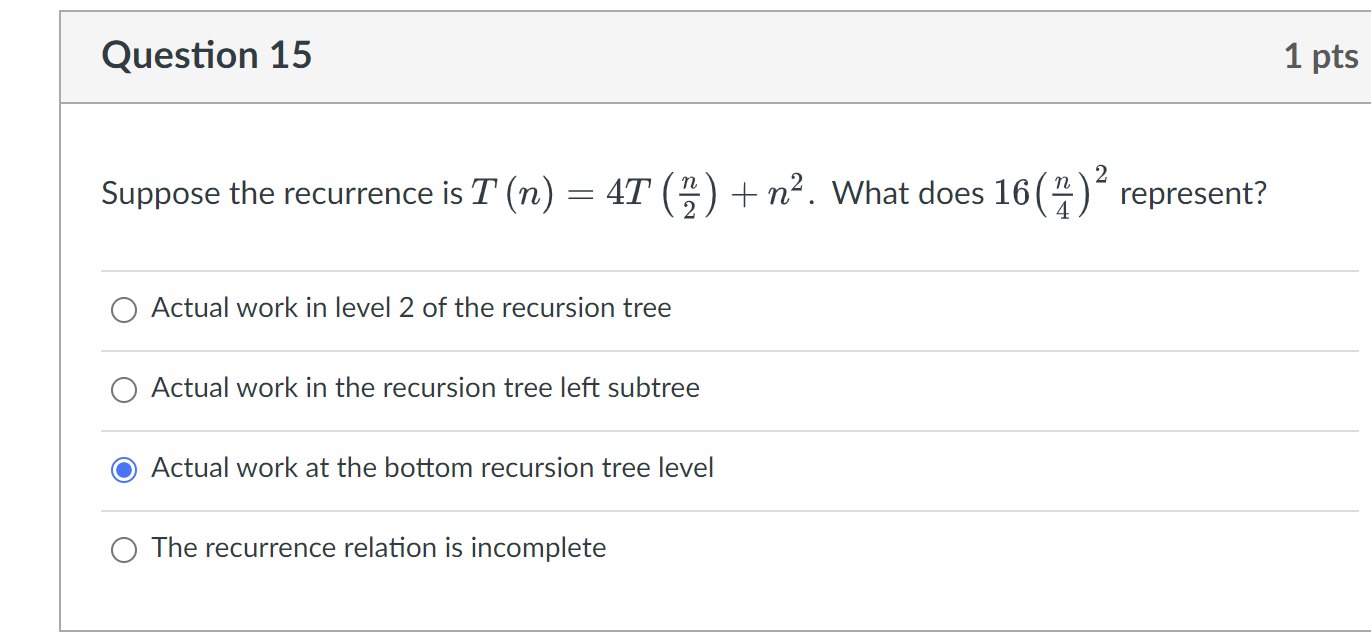Click the answer text 'Actual work in level 2 of the recursion tree'
Viewport: 1371px width, 644px height.
[x=411, y=308]
